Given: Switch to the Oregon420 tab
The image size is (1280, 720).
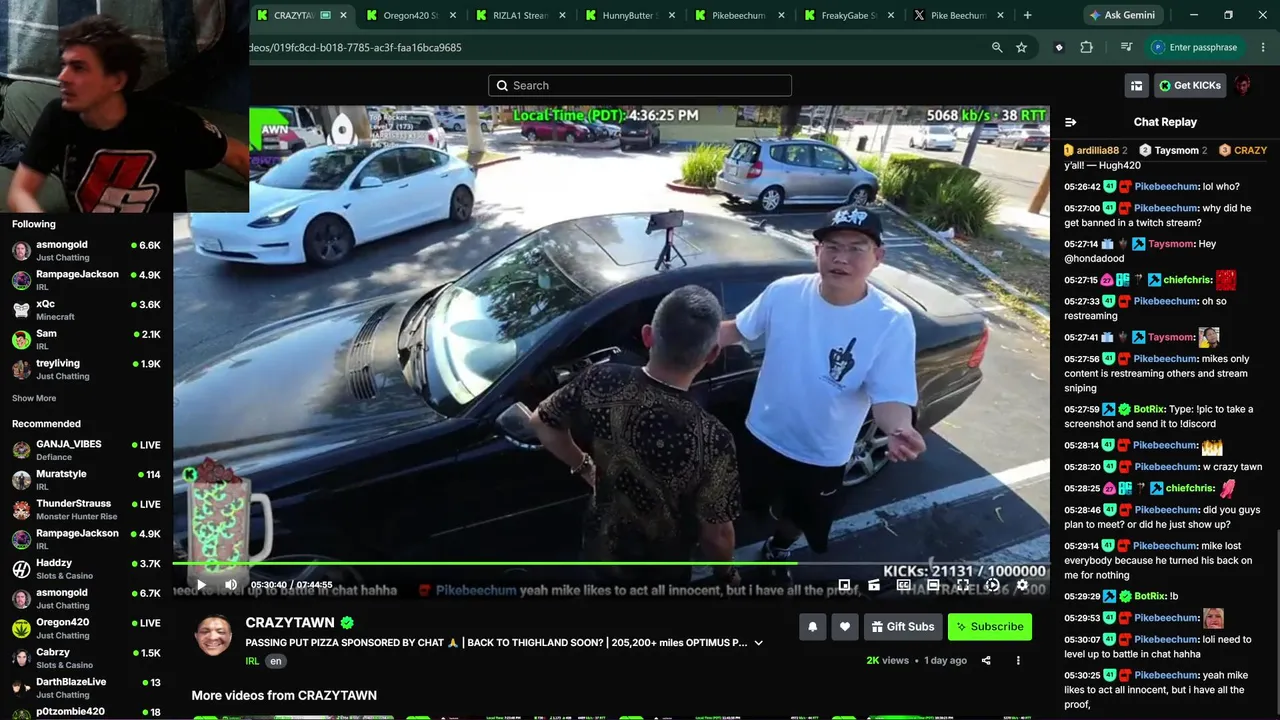Looking at the screenshot, I should point(411,15).
